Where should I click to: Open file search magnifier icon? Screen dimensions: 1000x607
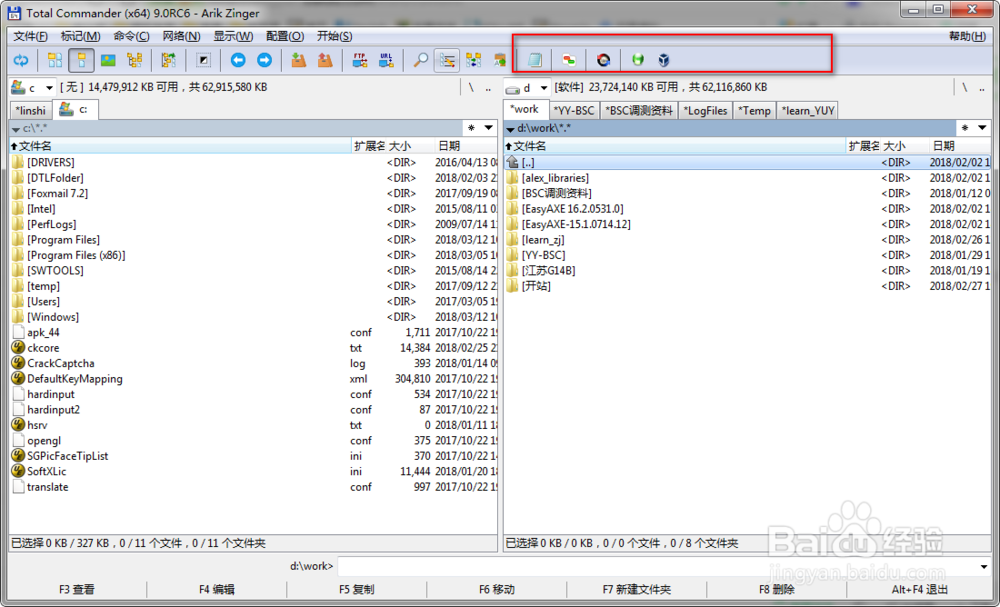coord(420,61)
